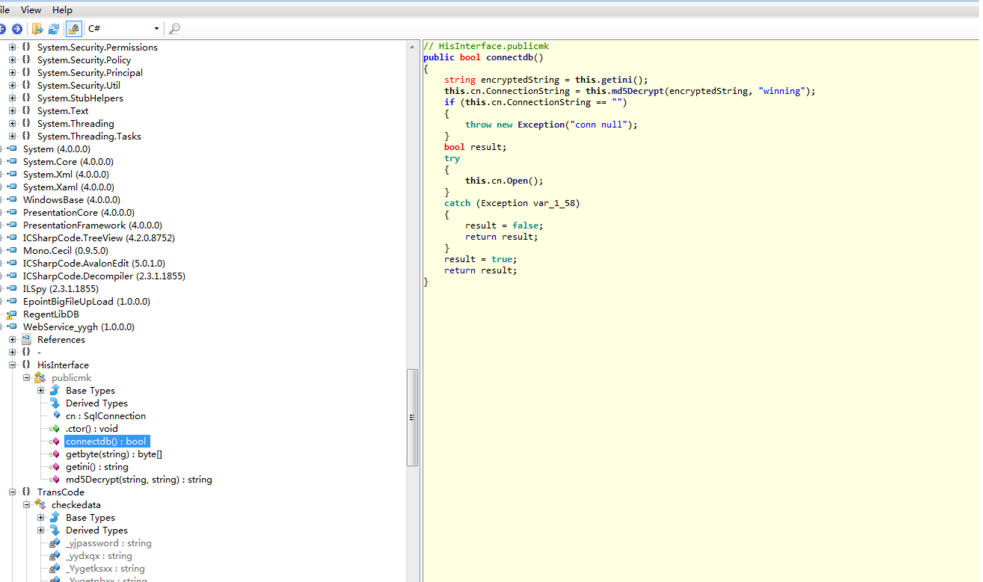
Task: Click the publicmk class icon
Action: click(40, 378)
